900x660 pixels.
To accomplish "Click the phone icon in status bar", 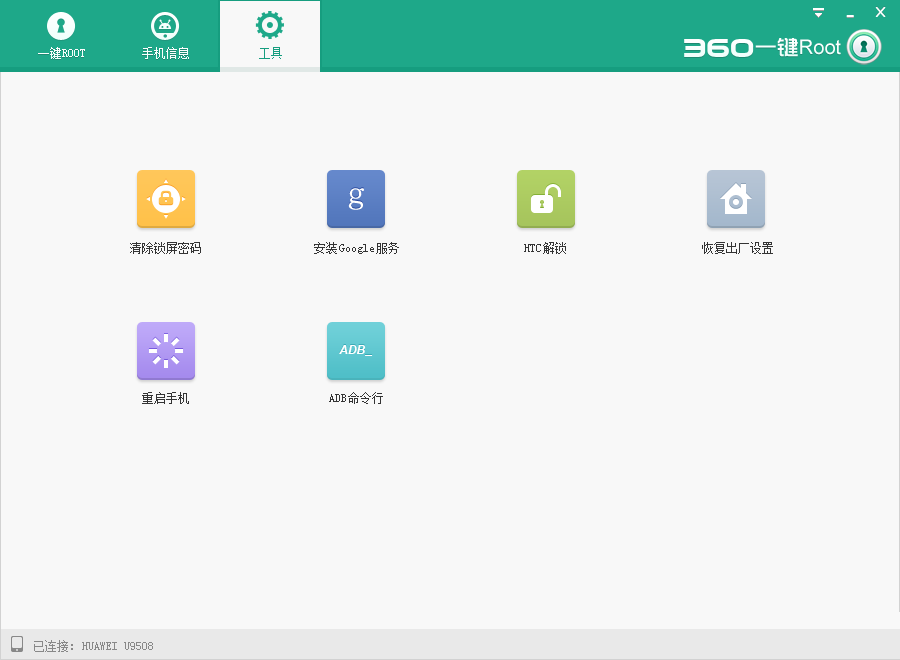I will tap(17, 644).
